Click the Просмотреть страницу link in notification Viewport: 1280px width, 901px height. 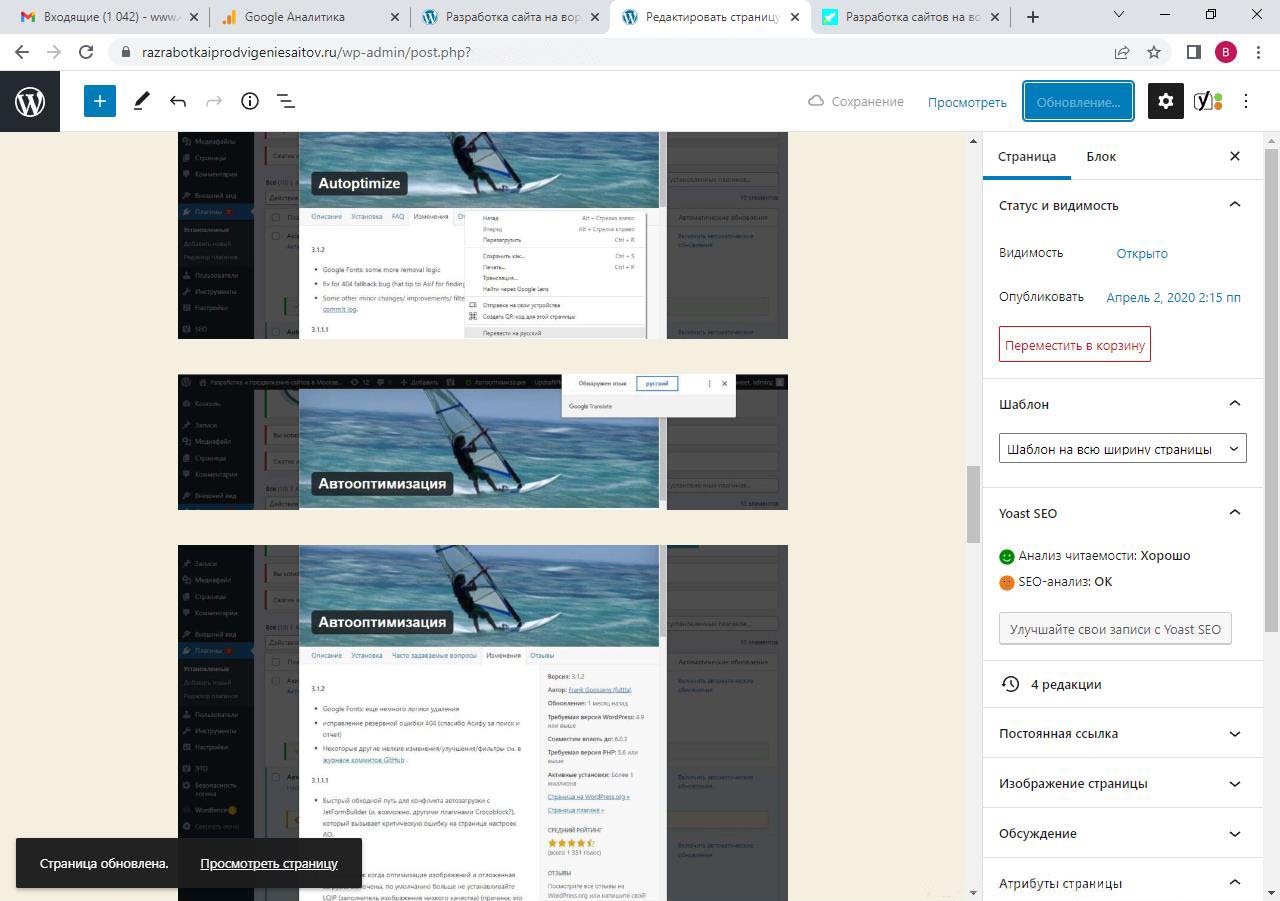click(269, 863)
